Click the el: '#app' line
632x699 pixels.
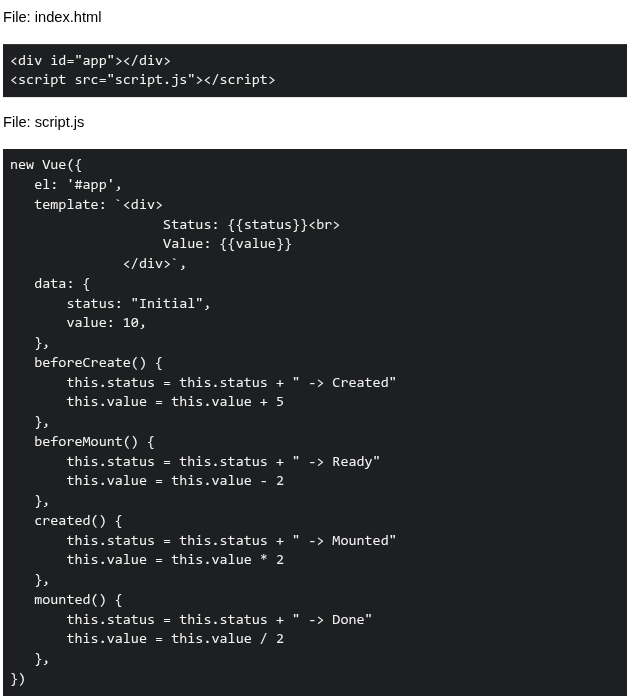point(78,185)
